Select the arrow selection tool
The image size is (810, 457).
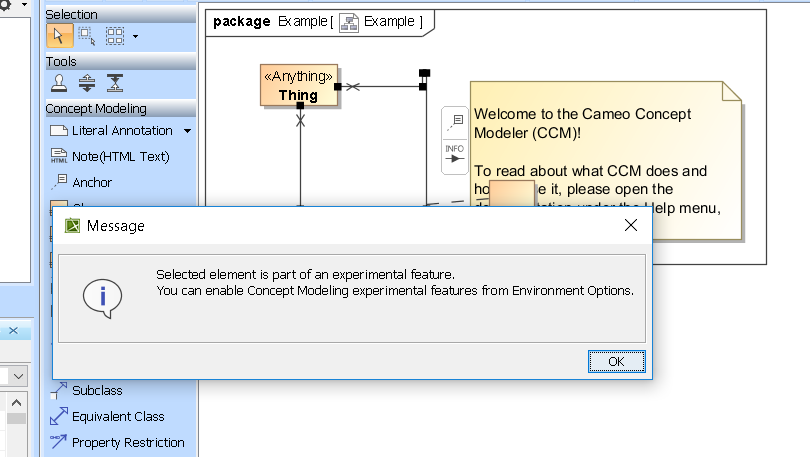coord(58,36)
